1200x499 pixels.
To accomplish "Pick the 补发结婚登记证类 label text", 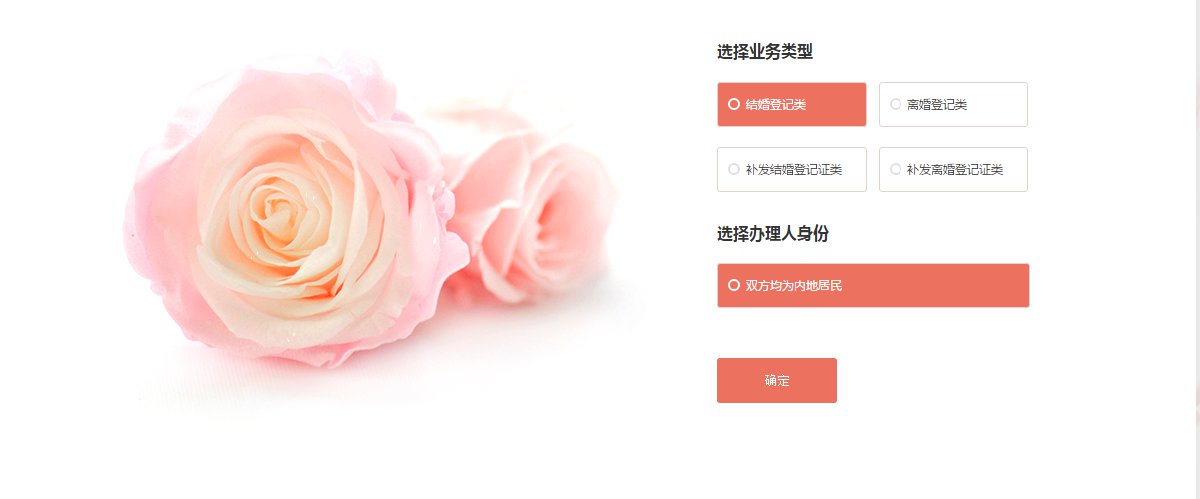I will [x=794, y=169].
